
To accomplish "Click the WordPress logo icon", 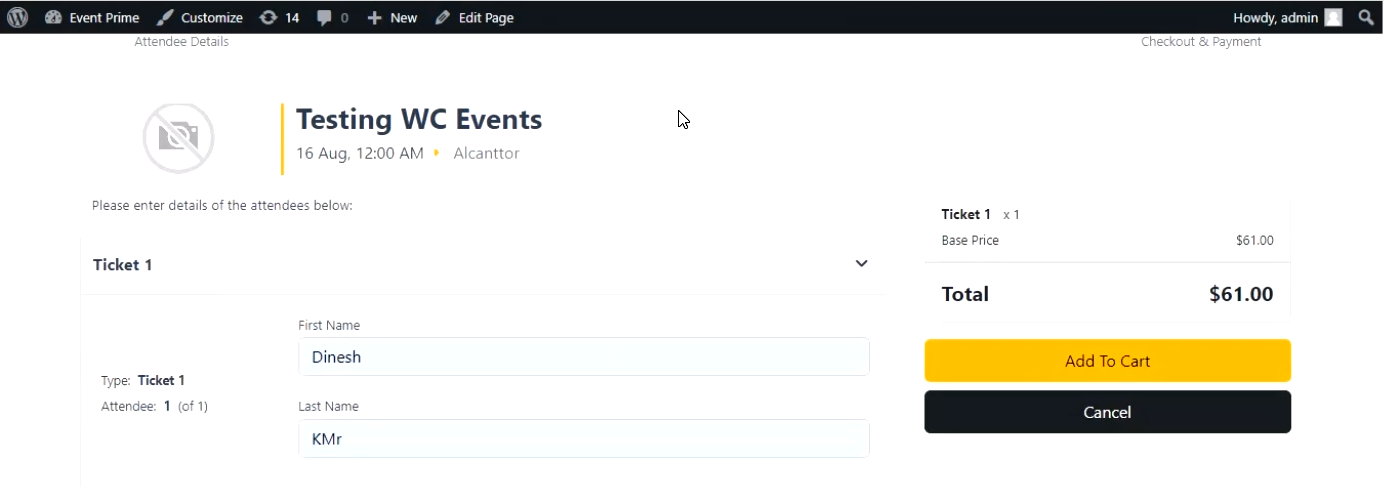I will point(17,17).
